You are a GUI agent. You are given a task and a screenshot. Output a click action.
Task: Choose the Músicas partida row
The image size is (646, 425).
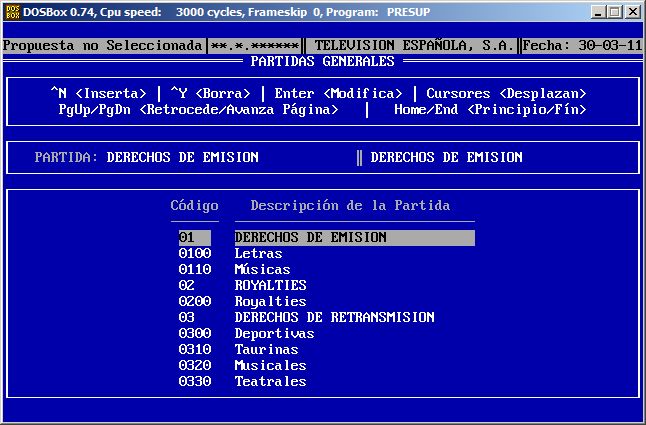[x=262, y=270]
